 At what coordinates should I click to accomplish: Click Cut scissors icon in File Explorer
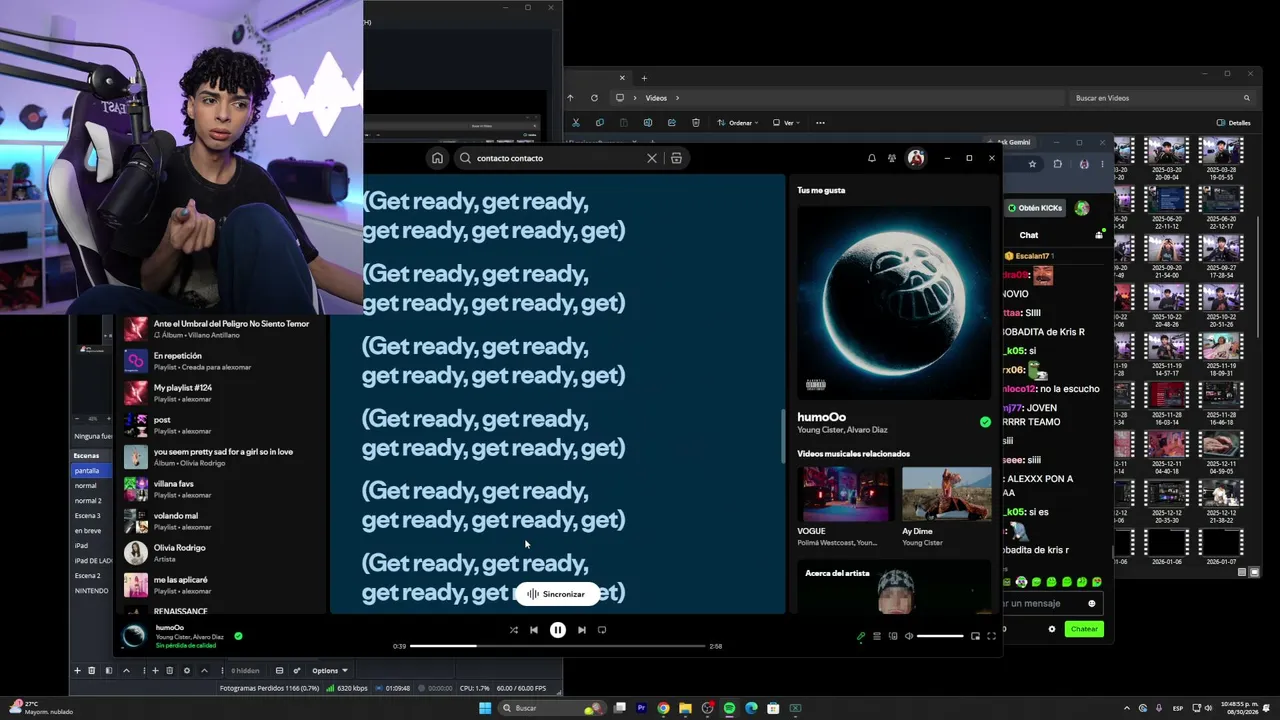click(576, 123)
